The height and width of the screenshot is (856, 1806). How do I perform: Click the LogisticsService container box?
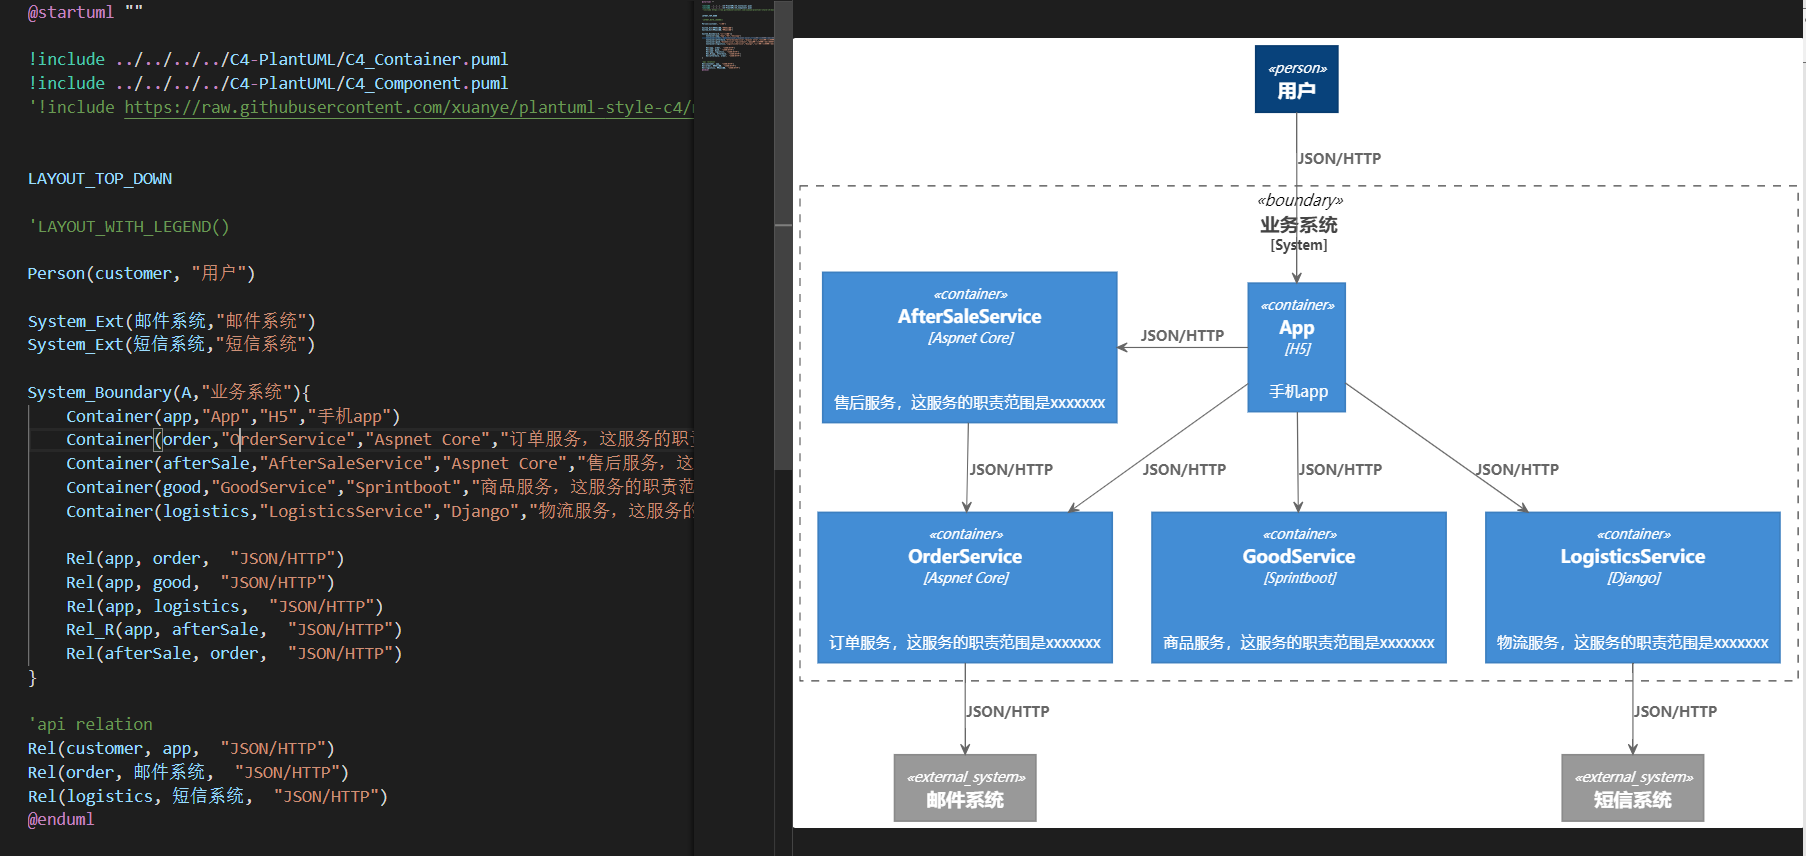1633,587
